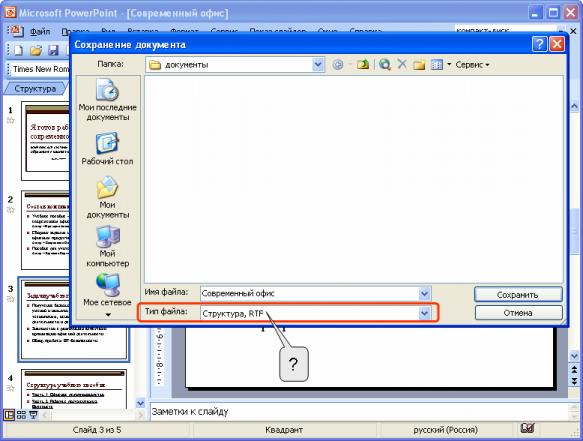Switch to the Структура tab
Viewport: 583px width, 441px height.
(35, 89)
